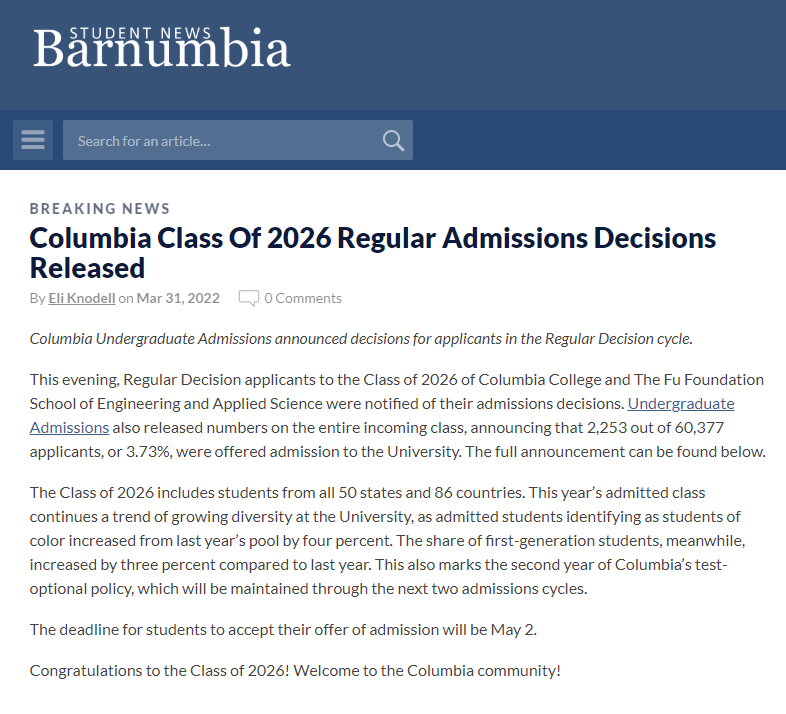Click the underlined Admissions link continuation
The height and width of the screenshot is (714, 786).
click(69, 428)
